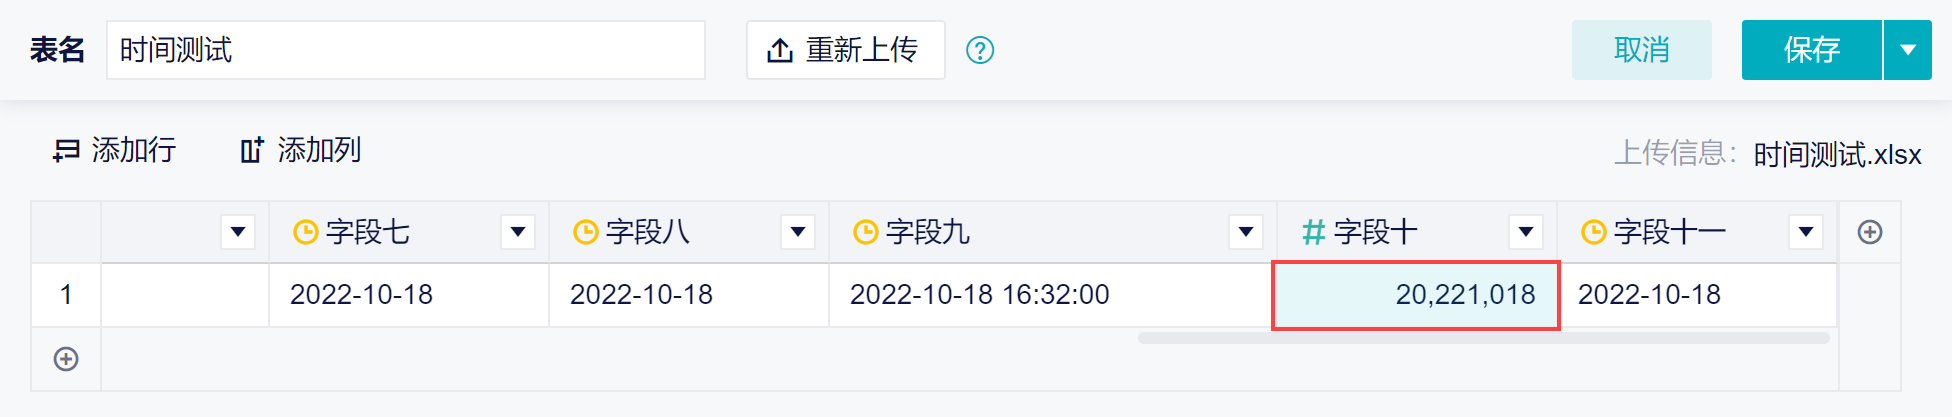Click 添加行 to add a row
The width and height of the screenshot is (1952, 417).
click(115, 150)
